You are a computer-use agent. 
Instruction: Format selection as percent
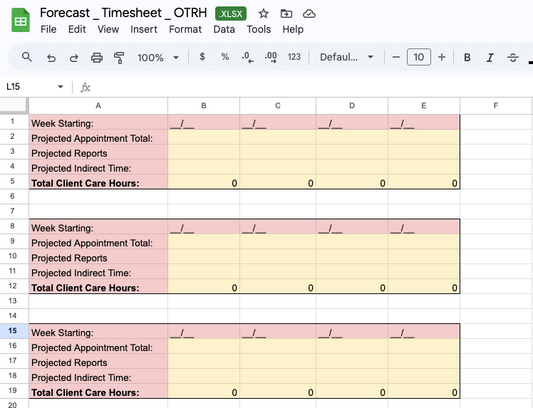pyautogui.click(x=225, y=57)
